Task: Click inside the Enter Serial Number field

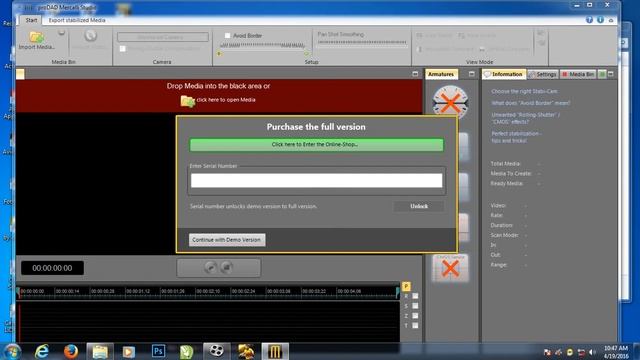Action: point(316,180)
